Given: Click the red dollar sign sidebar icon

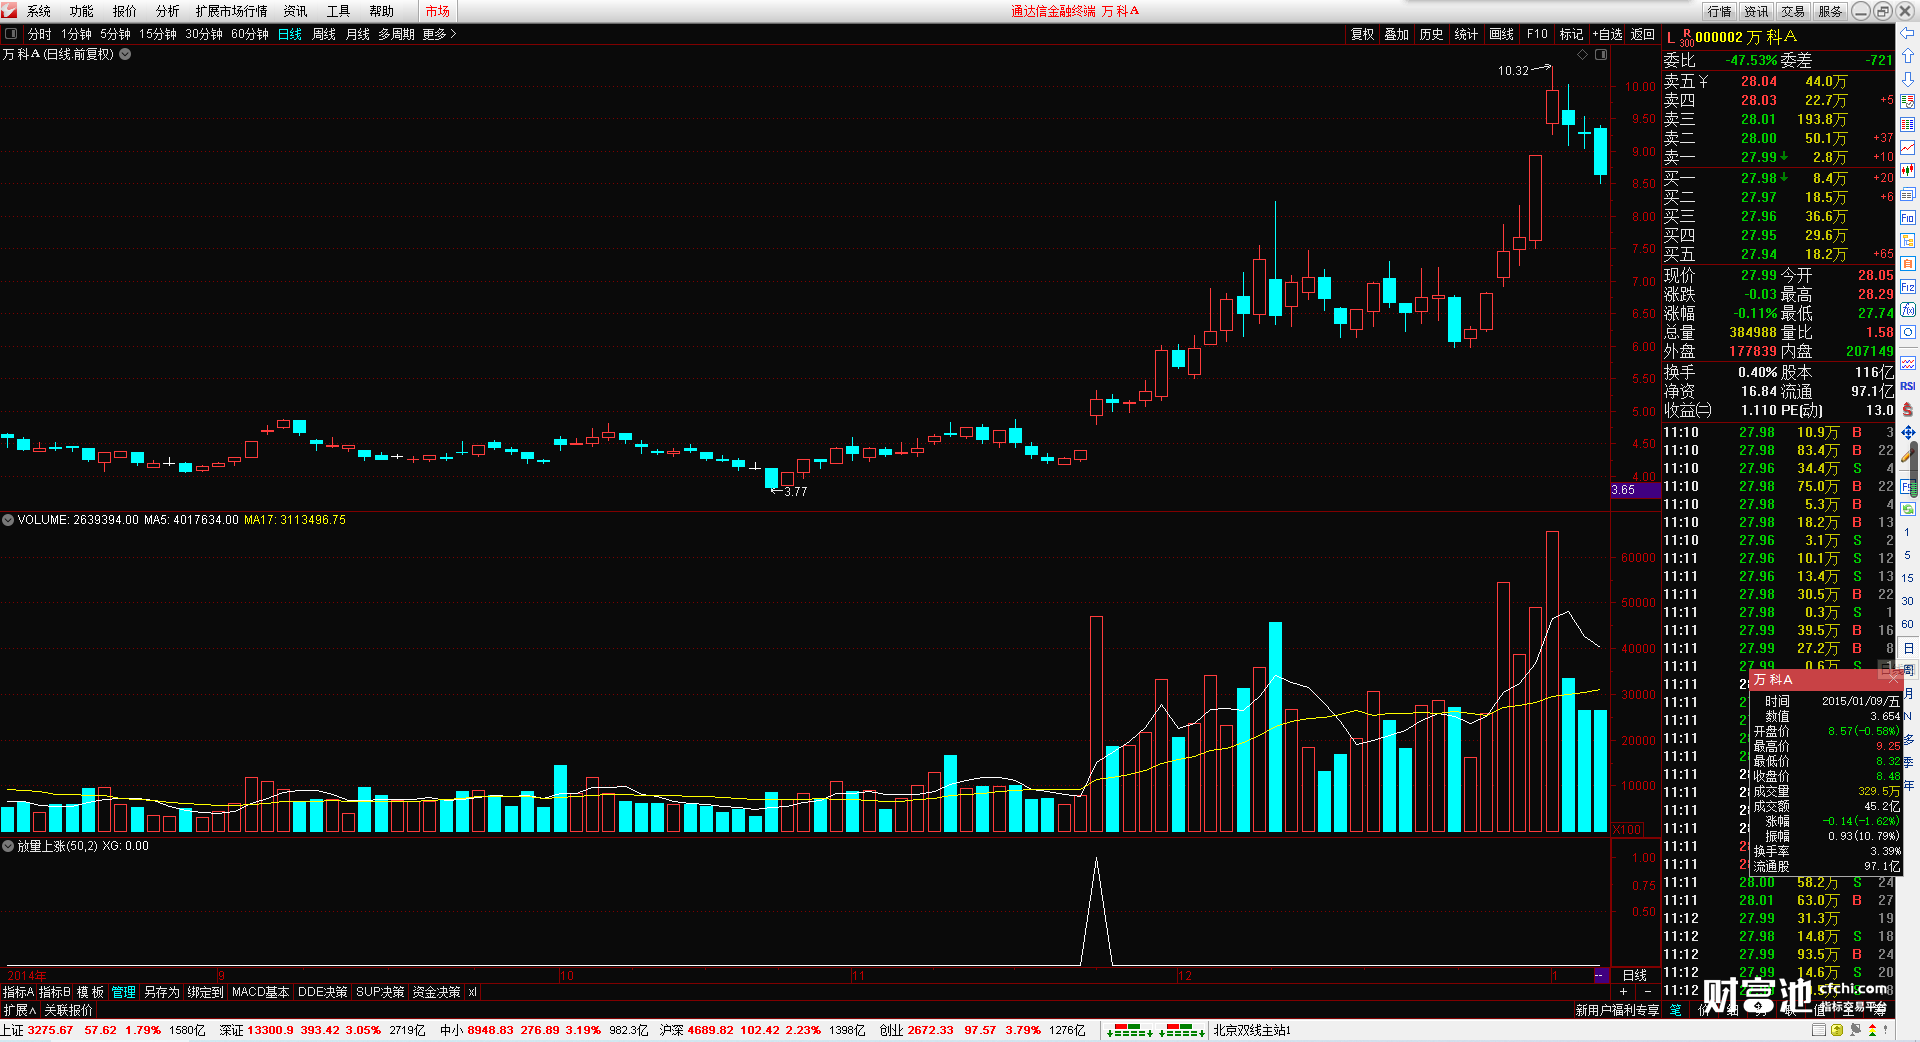Looking at the screenshot, I should (1908, 409).
